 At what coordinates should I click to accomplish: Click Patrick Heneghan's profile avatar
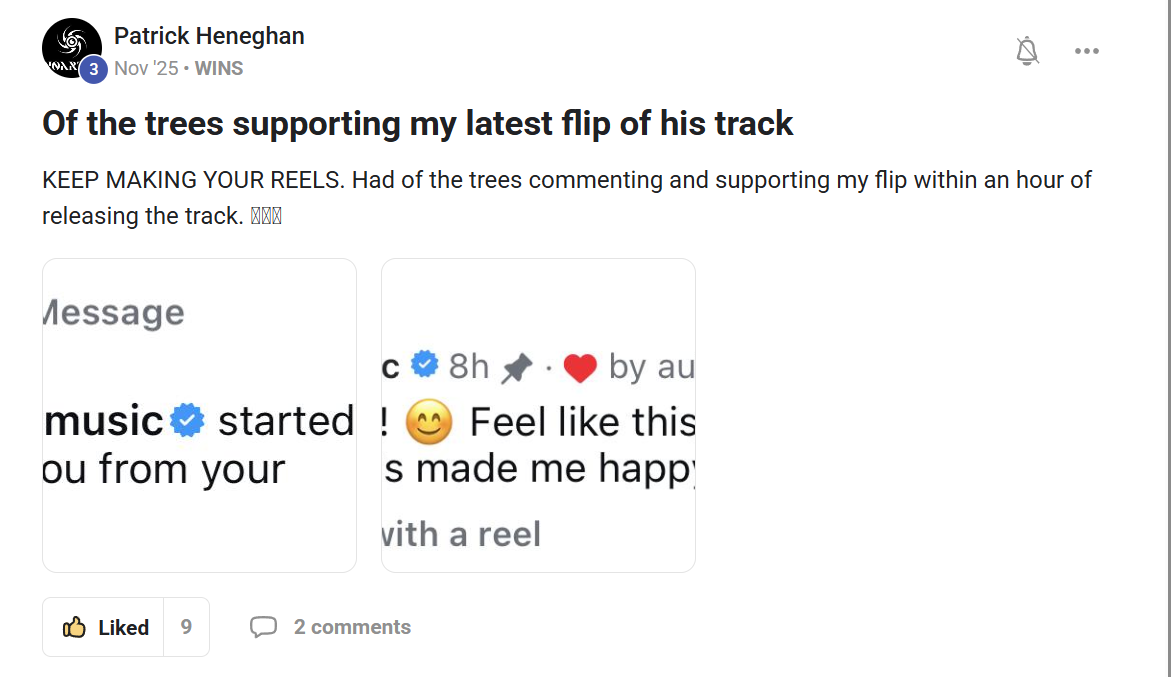point(70,46)
